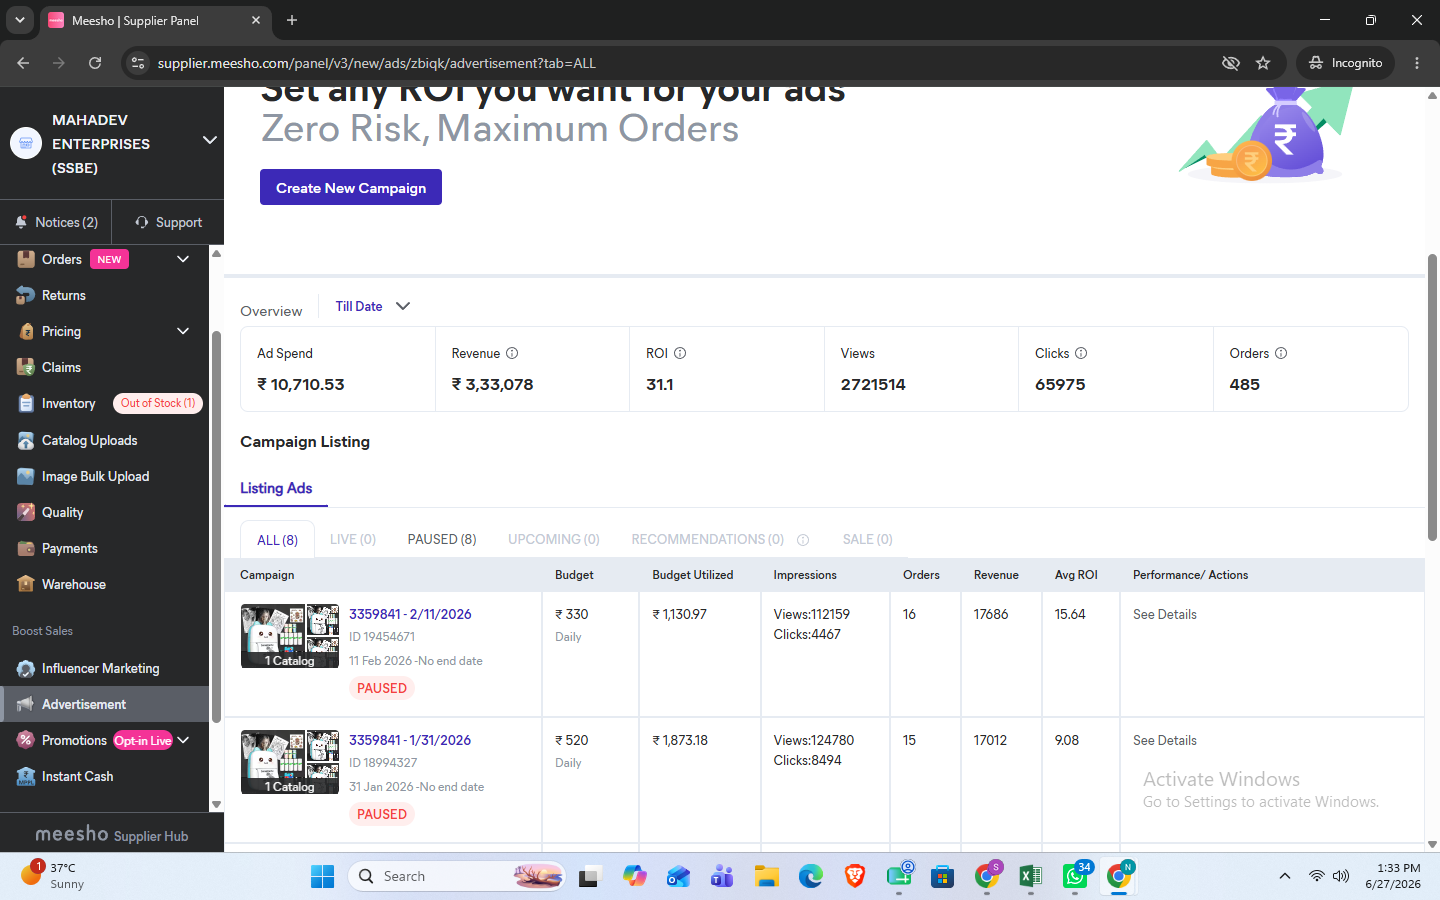Open the Promotions icon in sidebar

point(26,740)
